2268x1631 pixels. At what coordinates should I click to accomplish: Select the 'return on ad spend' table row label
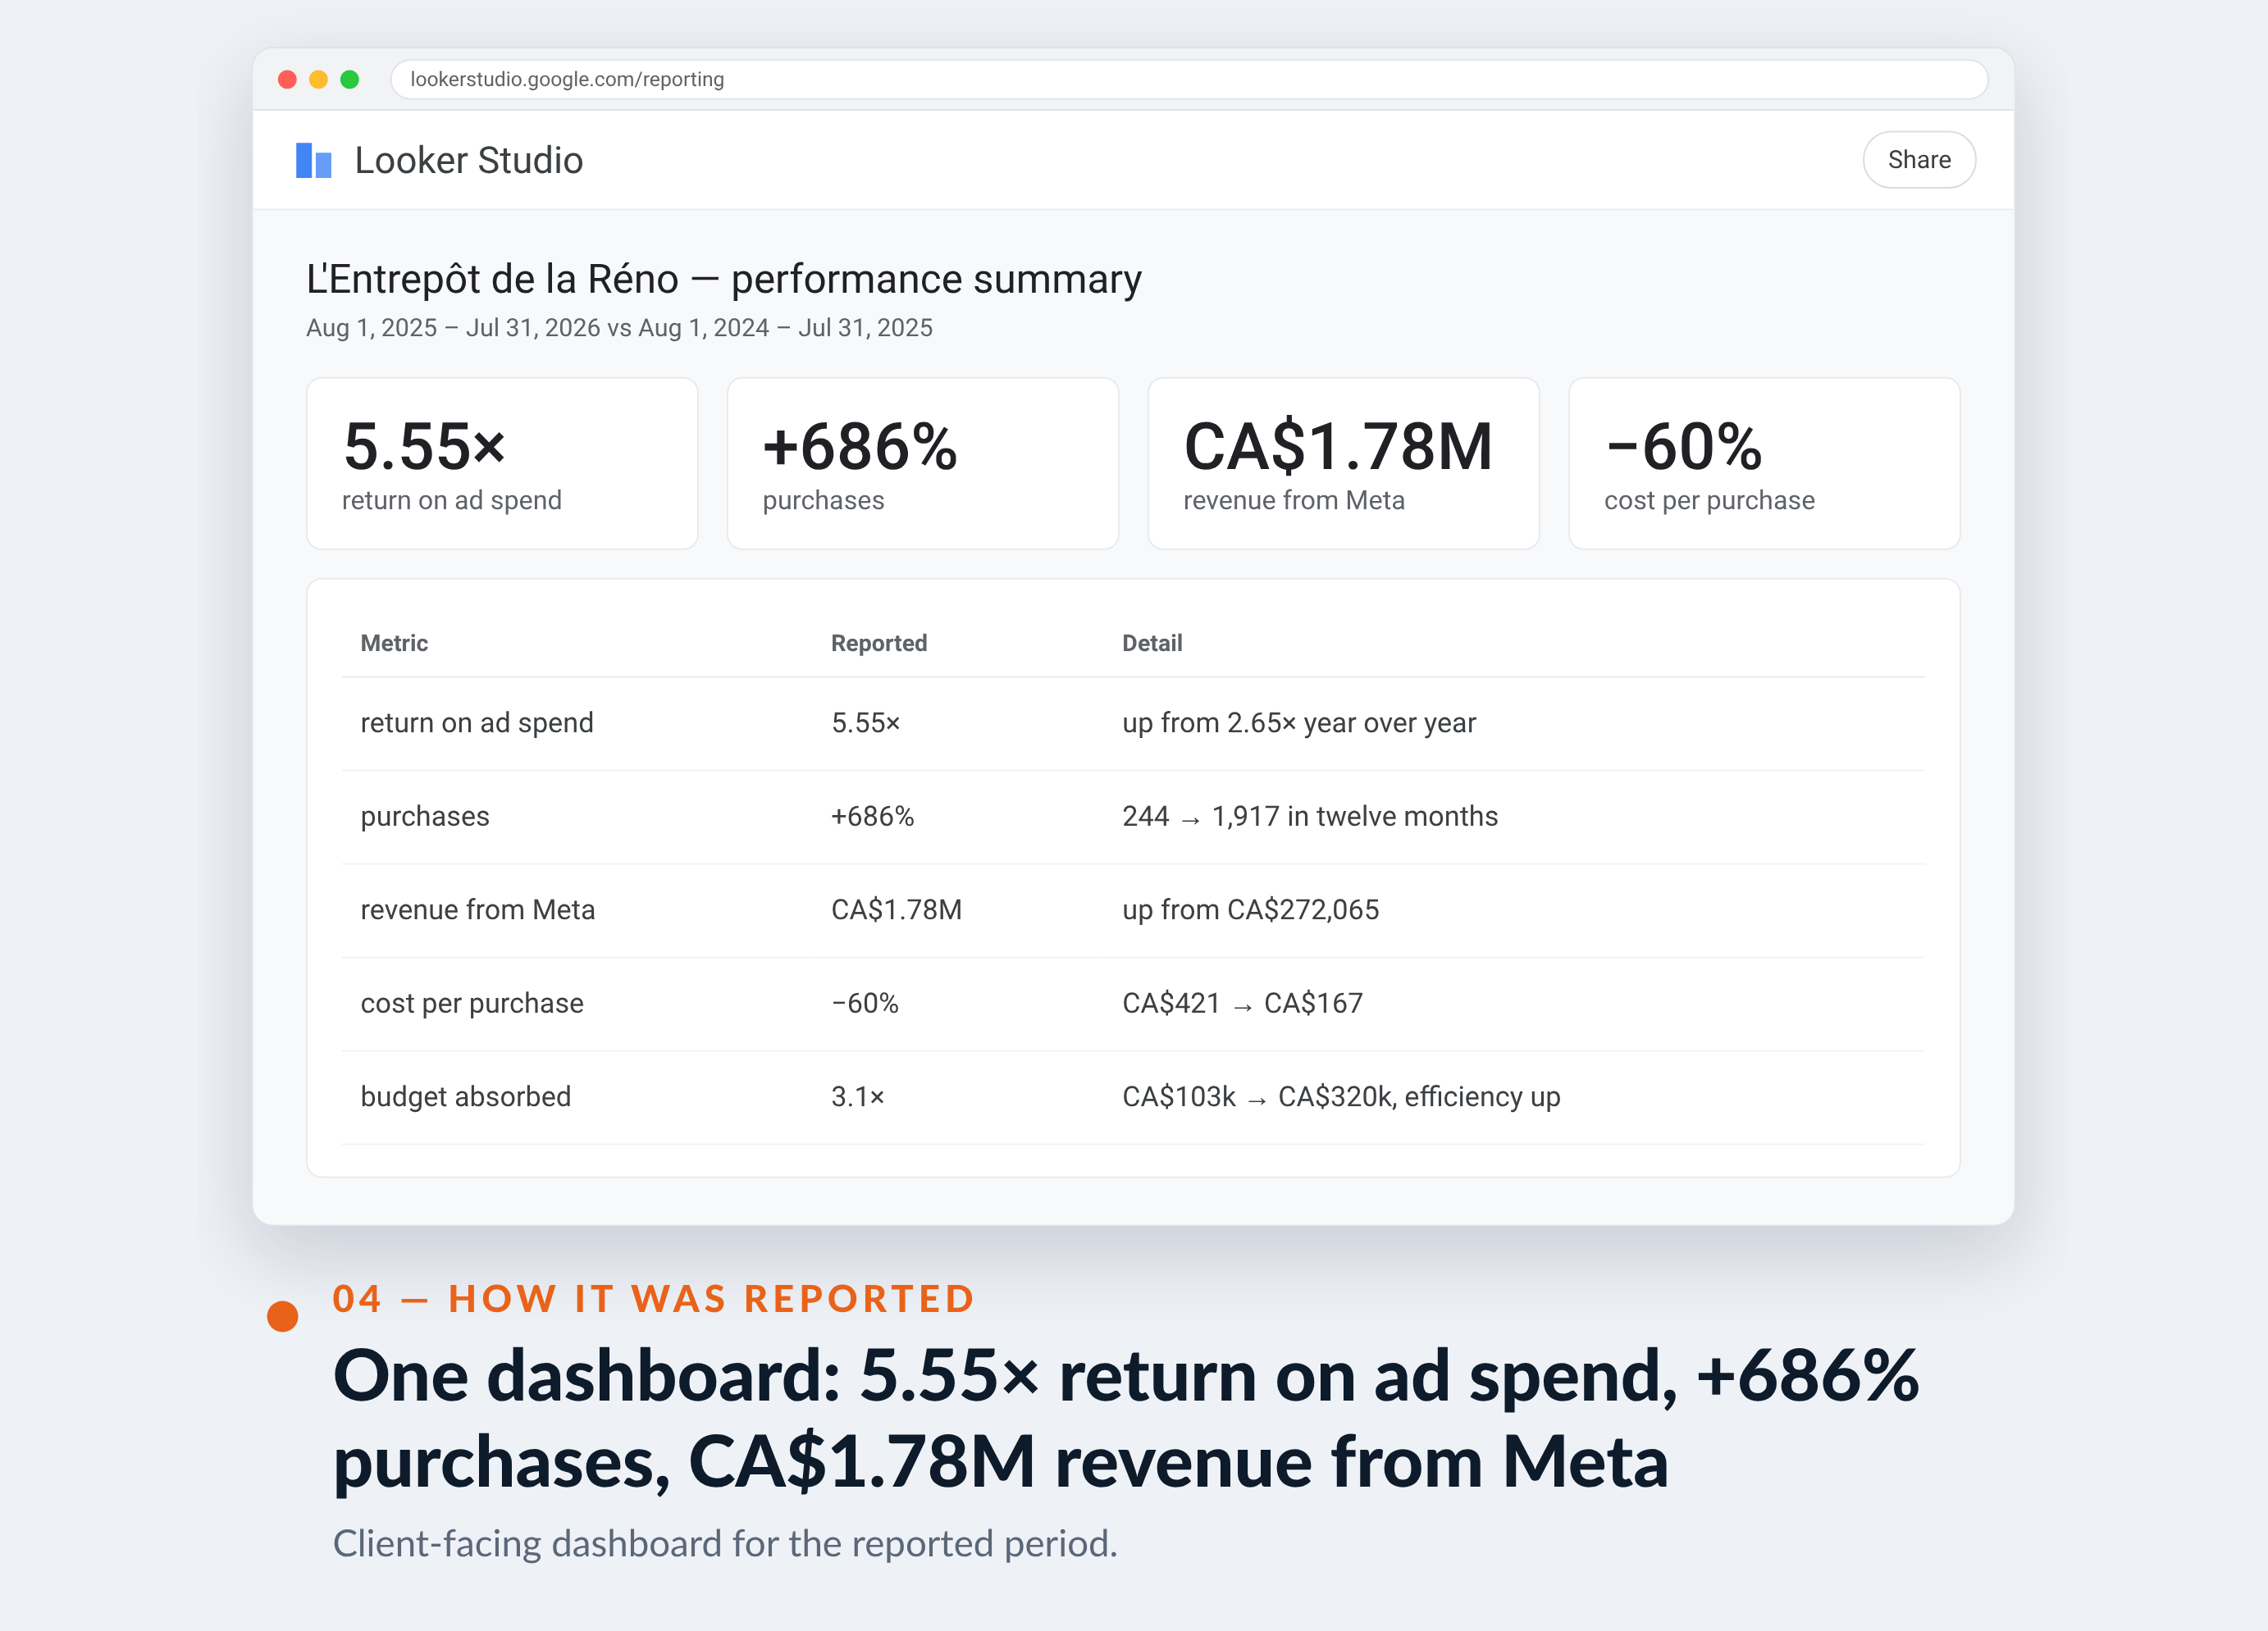click(477, 723)
